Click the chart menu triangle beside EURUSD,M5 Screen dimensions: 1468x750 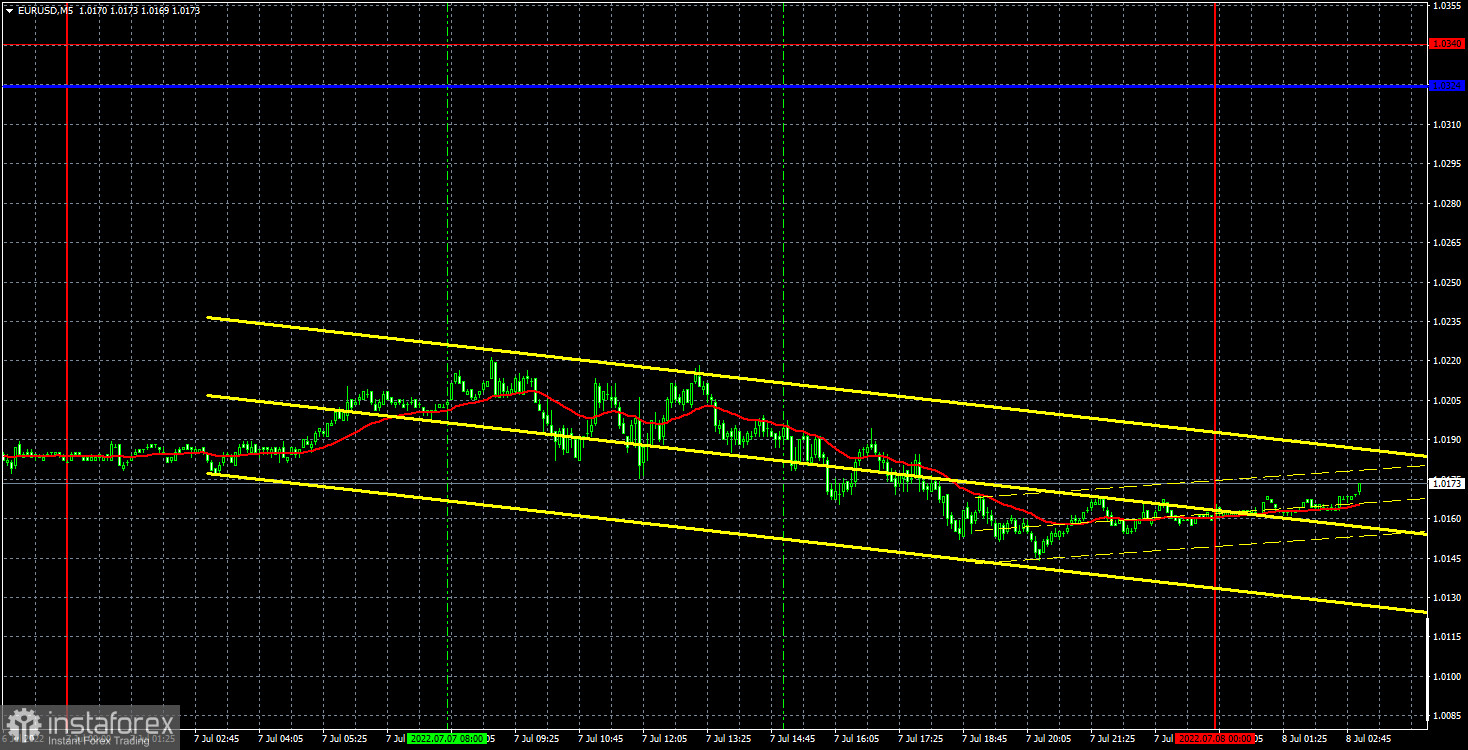tap(8, 10)
